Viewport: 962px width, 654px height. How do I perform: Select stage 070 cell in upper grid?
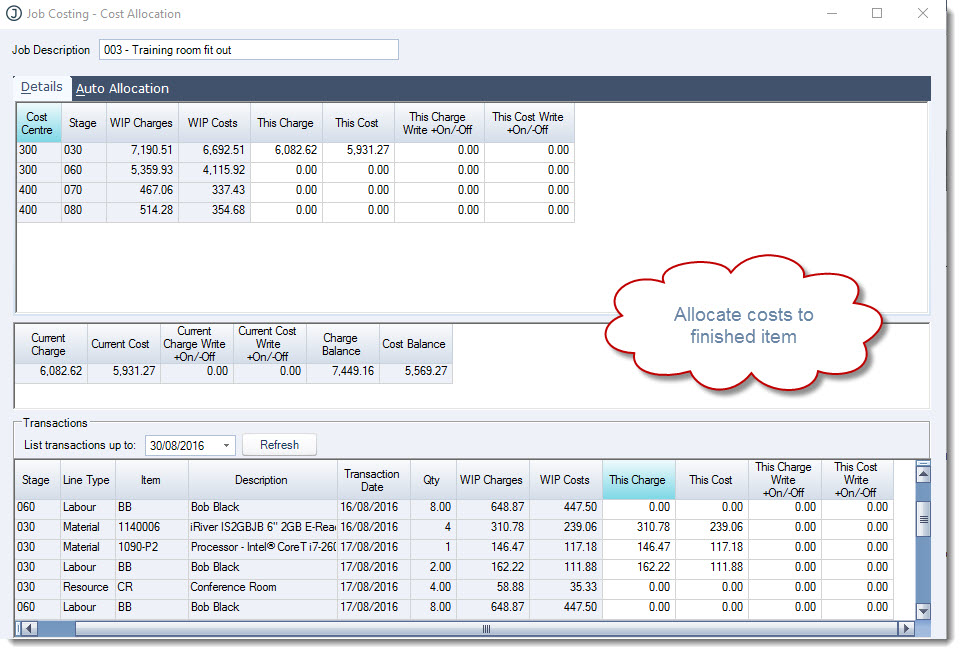click(83, 190)
